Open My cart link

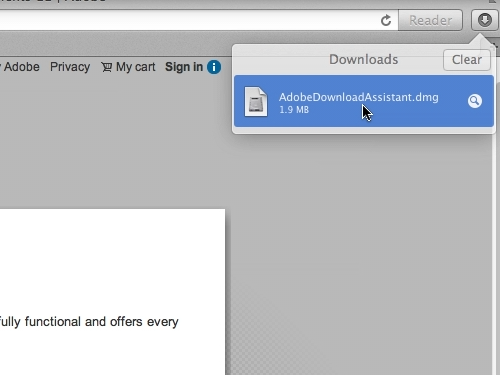pos(135,67)
